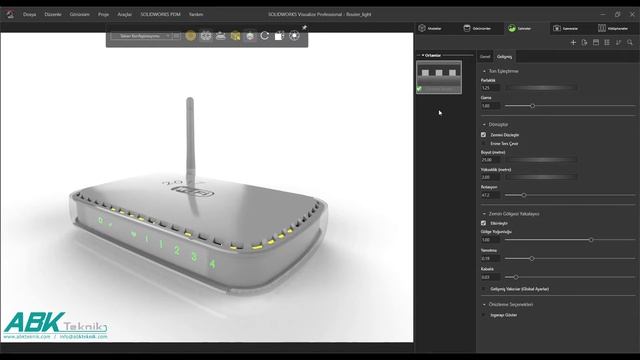Click the circular refresh arrow icon
The width and height of the screenshot is (640, 360).
[x=264, y=36]
